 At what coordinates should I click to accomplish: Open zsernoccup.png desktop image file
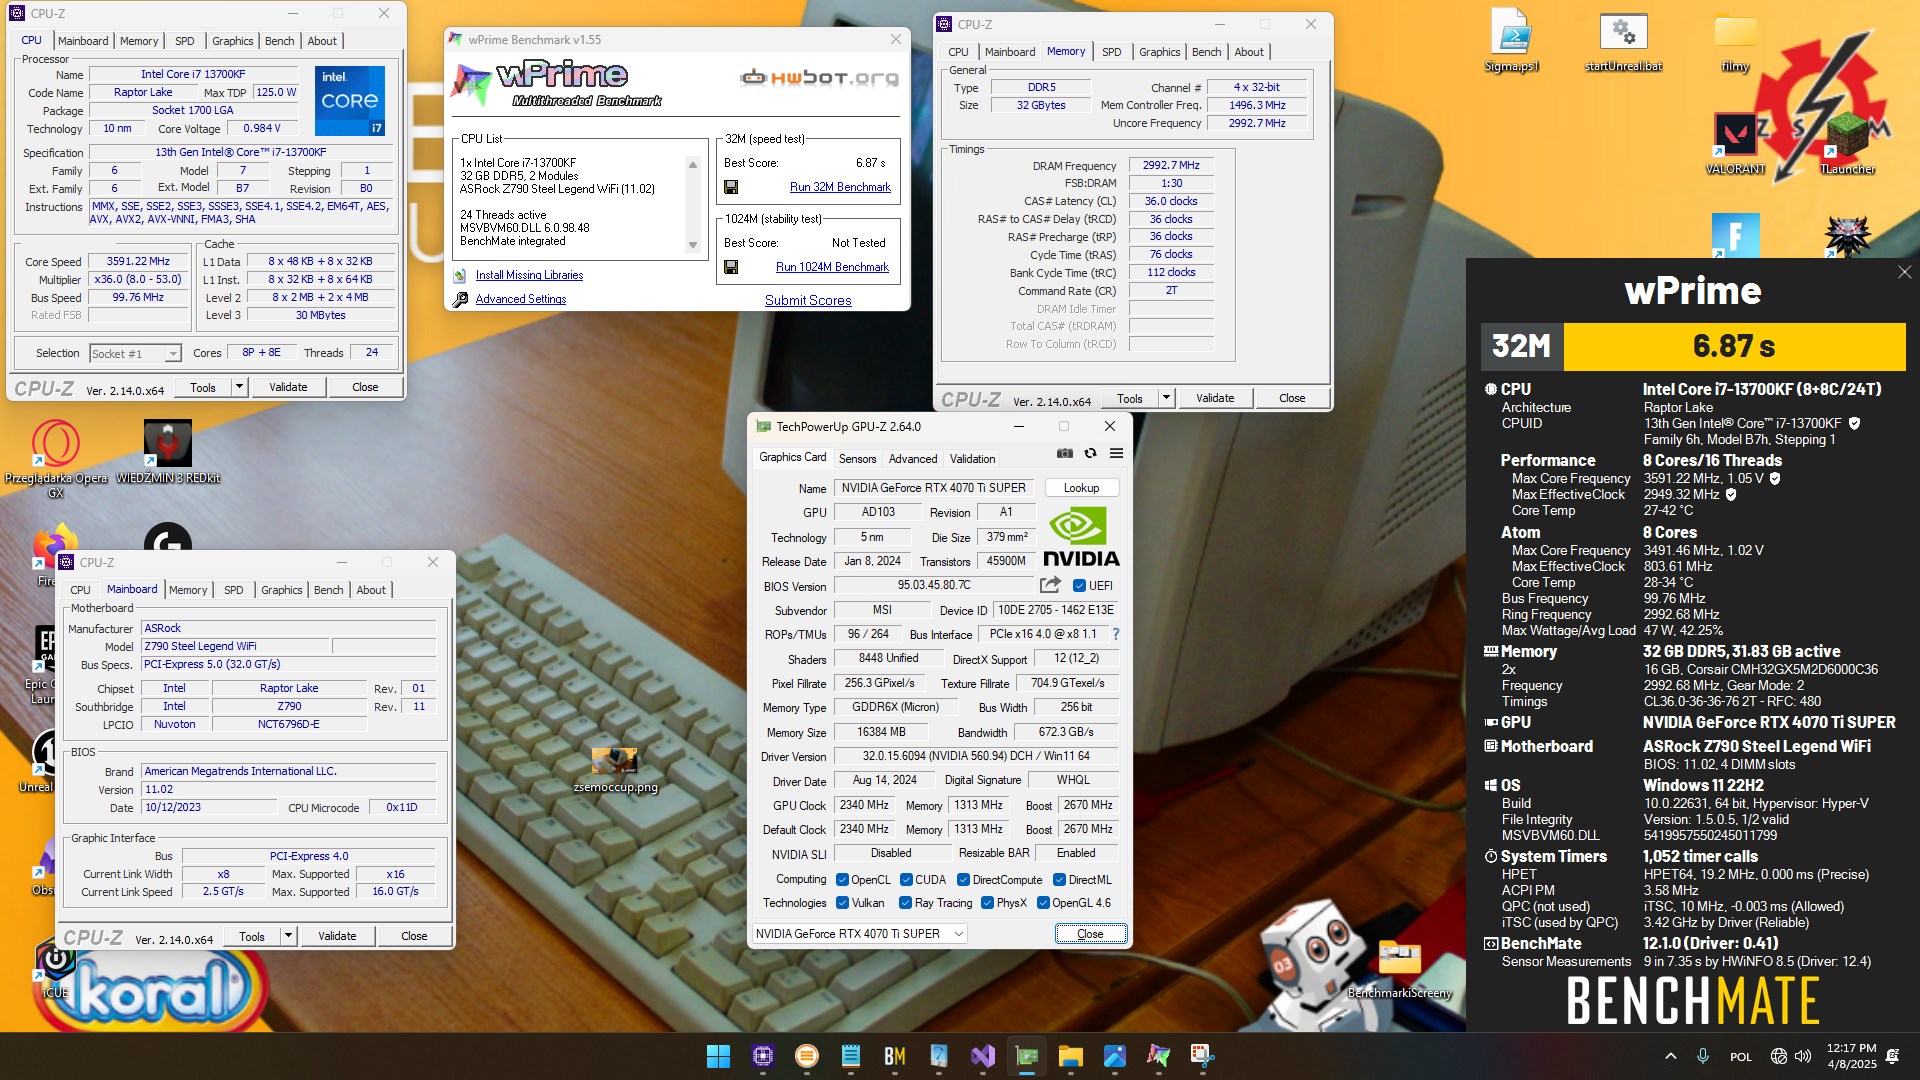(x=615, y=770)
